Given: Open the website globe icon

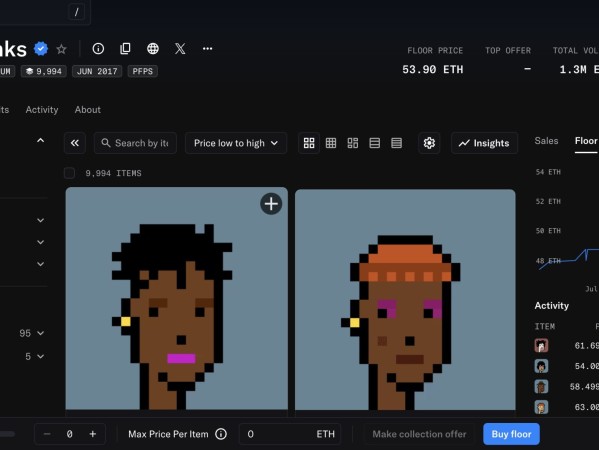Looking at the screenshot, I should coord(153,49).
